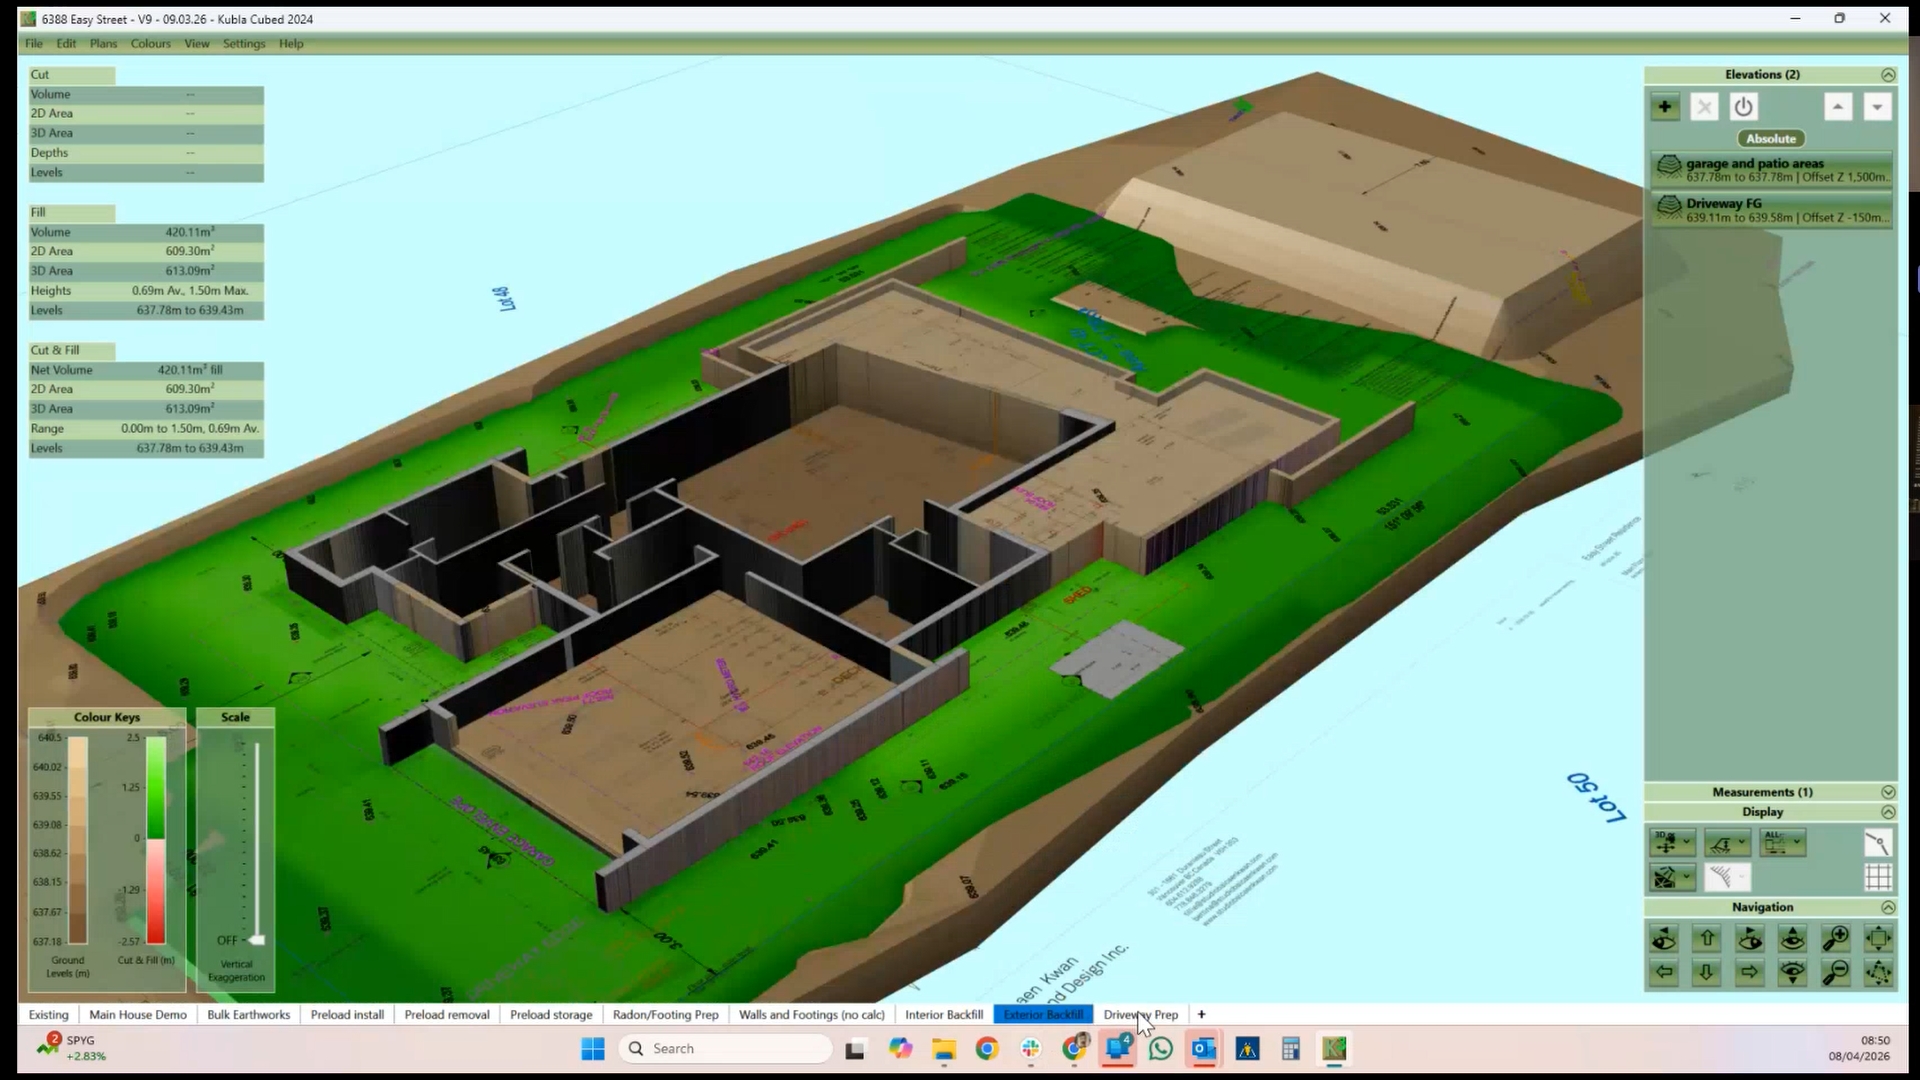1920x1080 pixels.
Task: Click the tilt view down eye icon
Action: tap(1792, 972)
